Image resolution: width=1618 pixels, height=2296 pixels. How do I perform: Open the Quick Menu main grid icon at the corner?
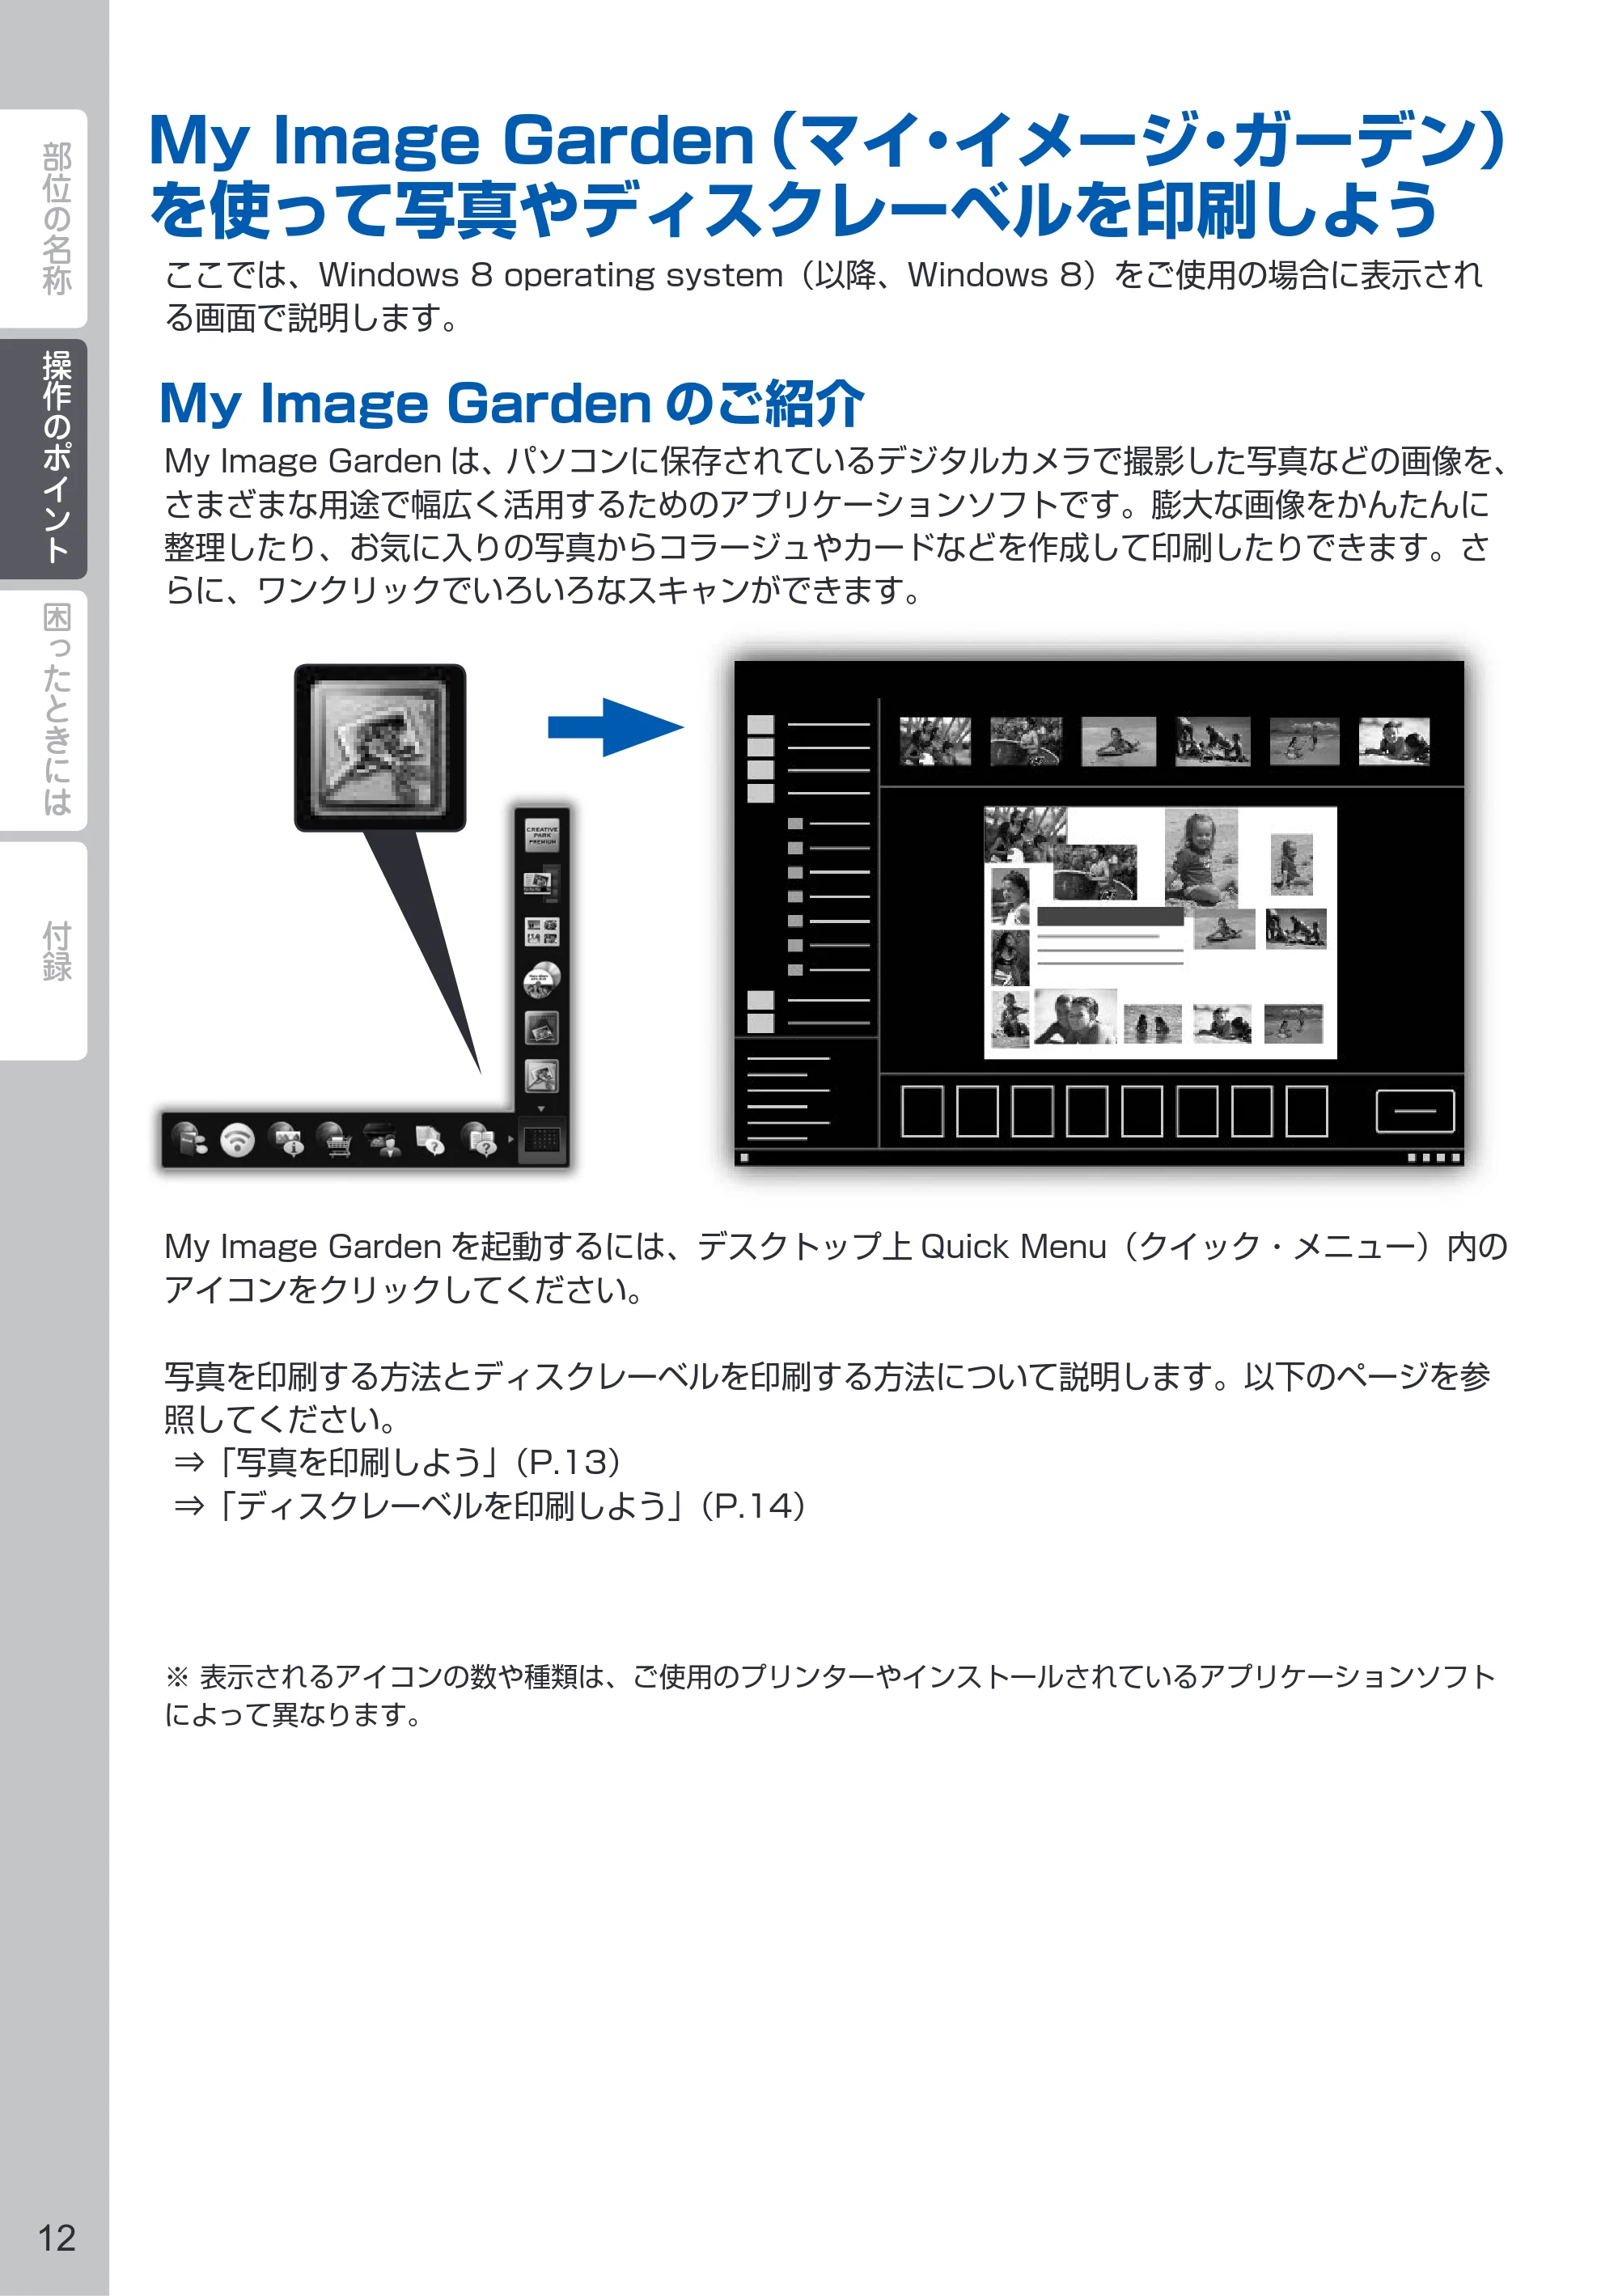pos(542,1140)
